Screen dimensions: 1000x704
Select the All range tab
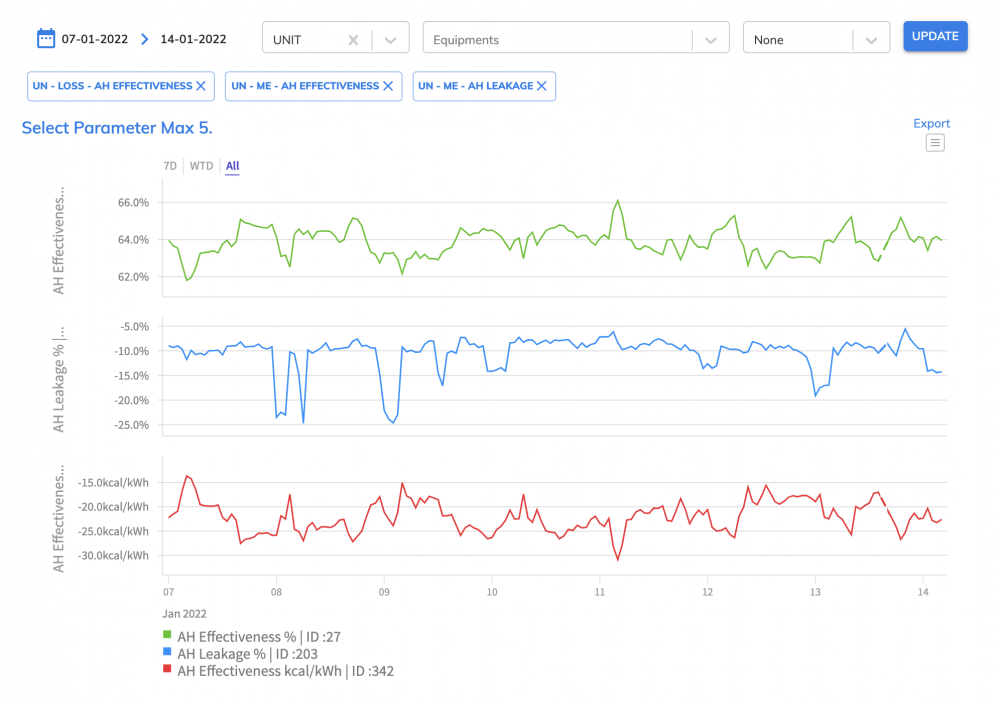232,166
